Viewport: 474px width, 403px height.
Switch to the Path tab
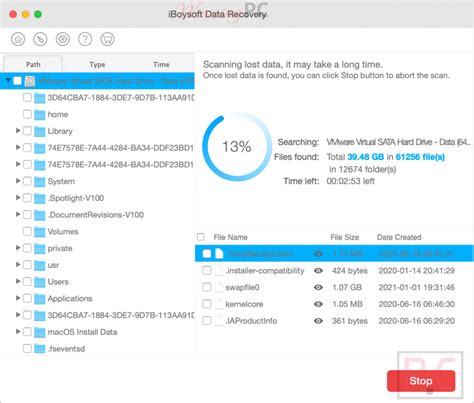pos(33,64)
